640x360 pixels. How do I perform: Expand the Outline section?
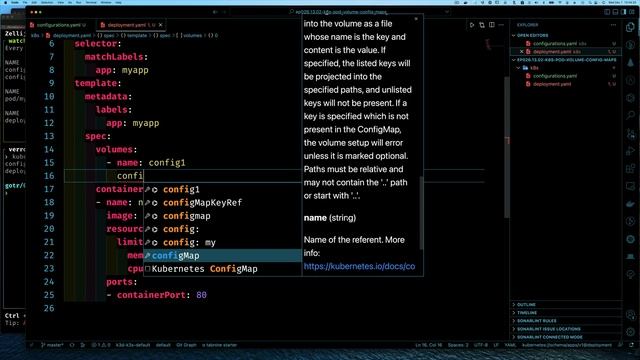click(x=565, y=304)
